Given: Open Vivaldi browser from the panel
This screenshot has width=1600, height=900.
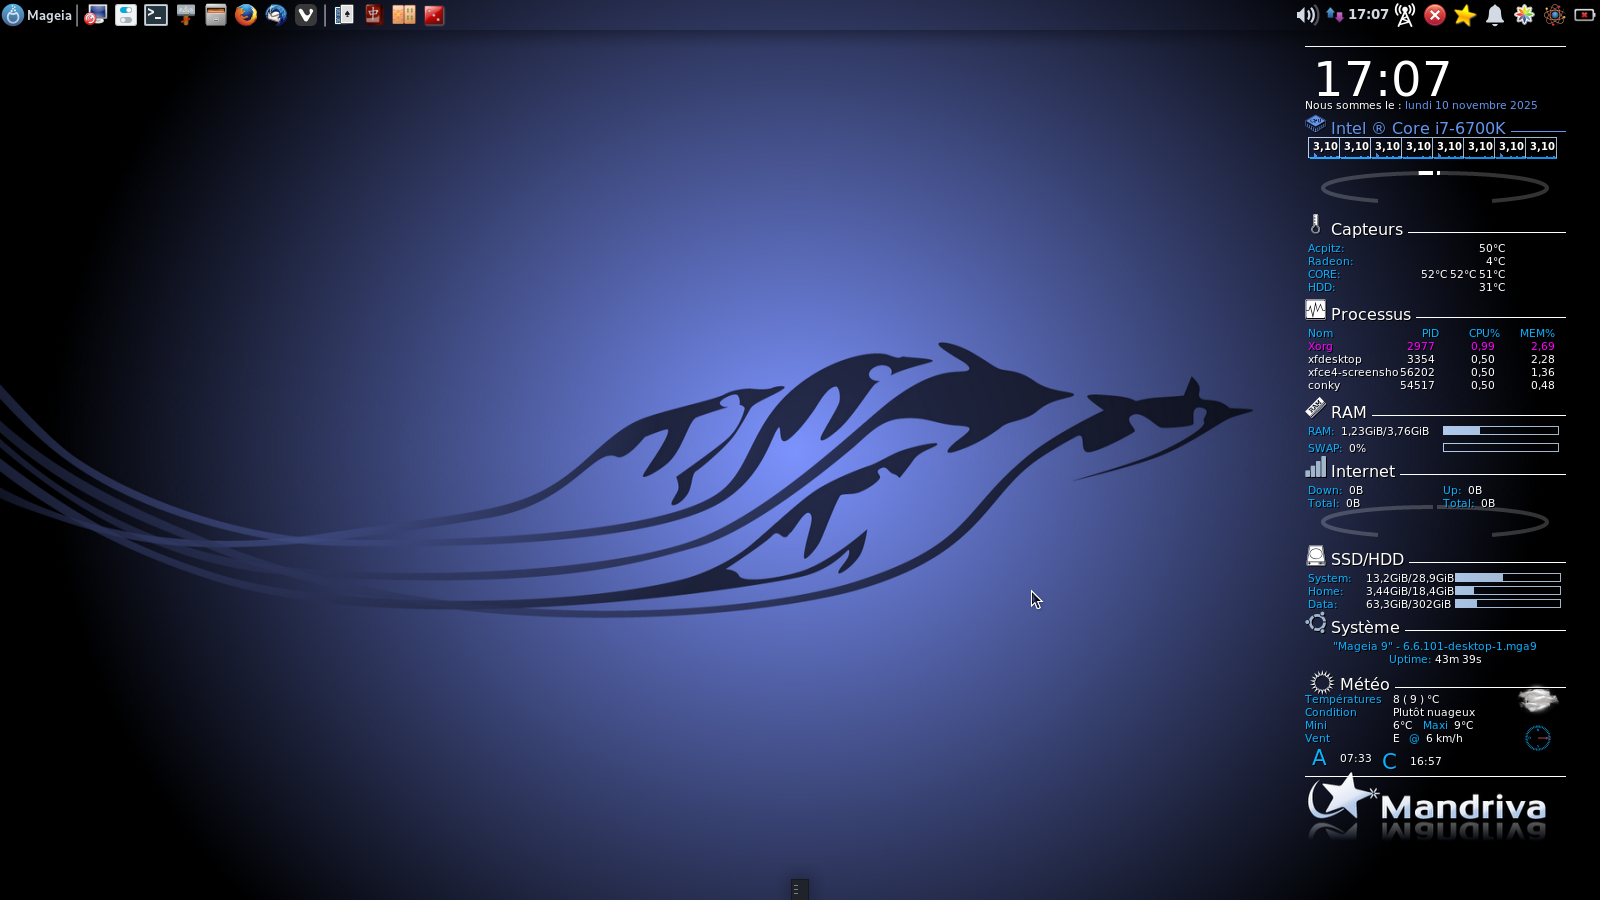Looking at the screenshot, I should [306, 15].
